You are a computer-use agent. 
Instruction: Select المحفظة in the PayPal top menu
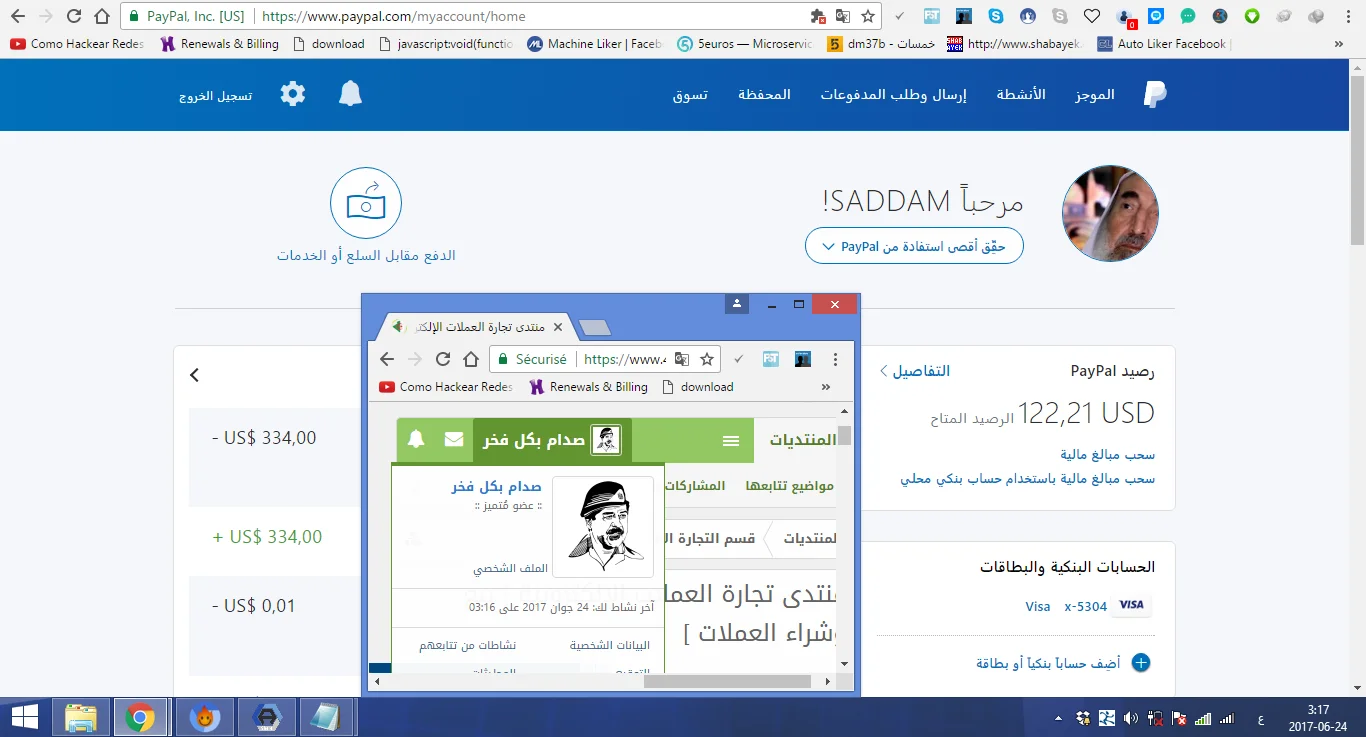[x=764, y=94]
